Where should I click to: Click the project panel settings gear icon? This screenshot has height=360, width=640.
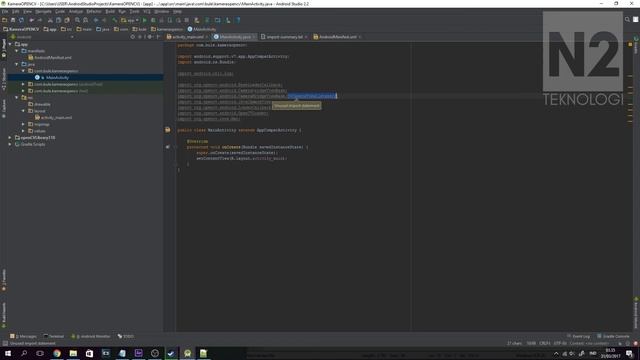point(150,37)
